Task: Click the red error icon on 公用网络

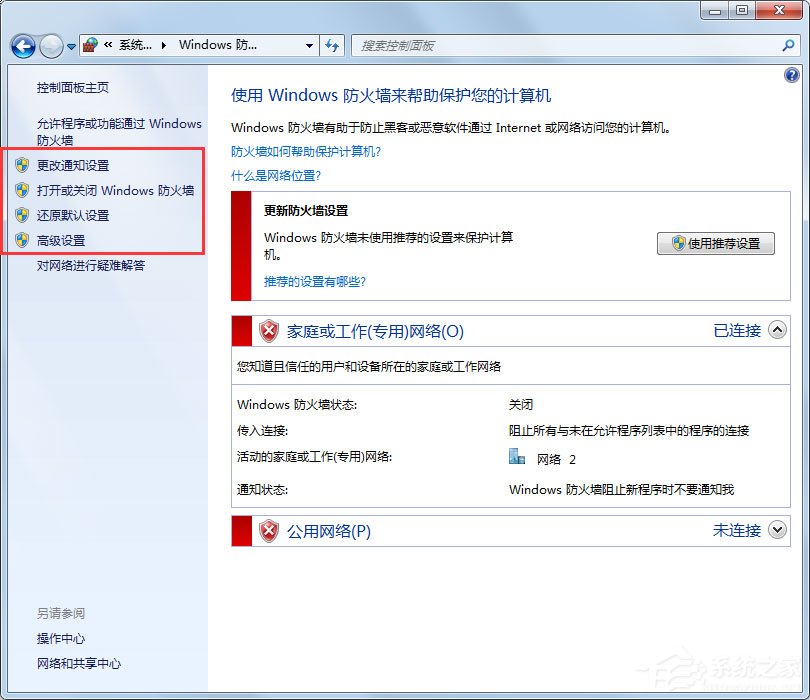Action: (x=268, y=531)
